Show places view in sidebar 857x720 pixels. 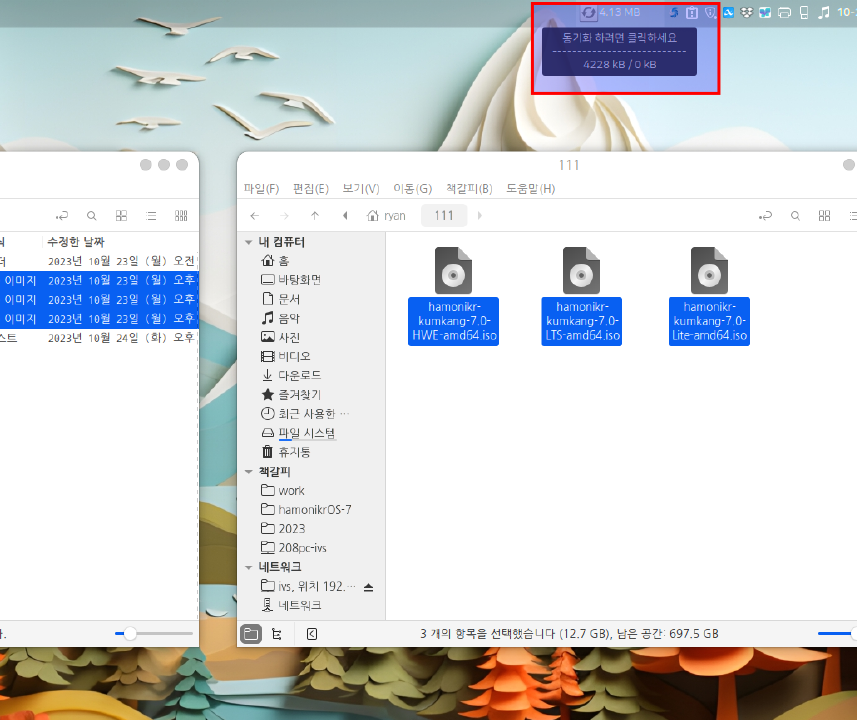(251, 633)
